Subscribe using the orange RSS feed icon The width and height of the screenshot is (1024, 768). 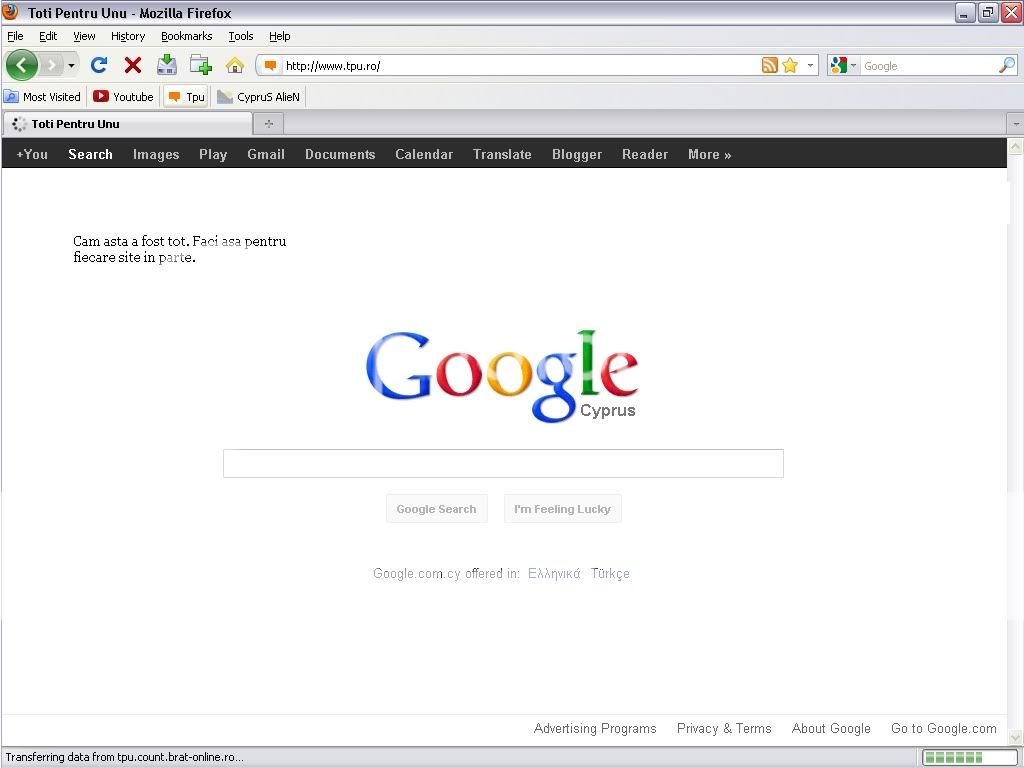(x=770, y=65)
